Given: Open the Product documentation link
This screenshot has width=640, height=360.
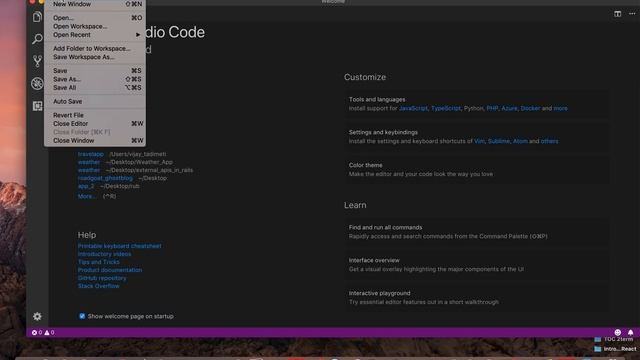Looking at the screenshot, I should pyautogui.click(x=110, y=270).
